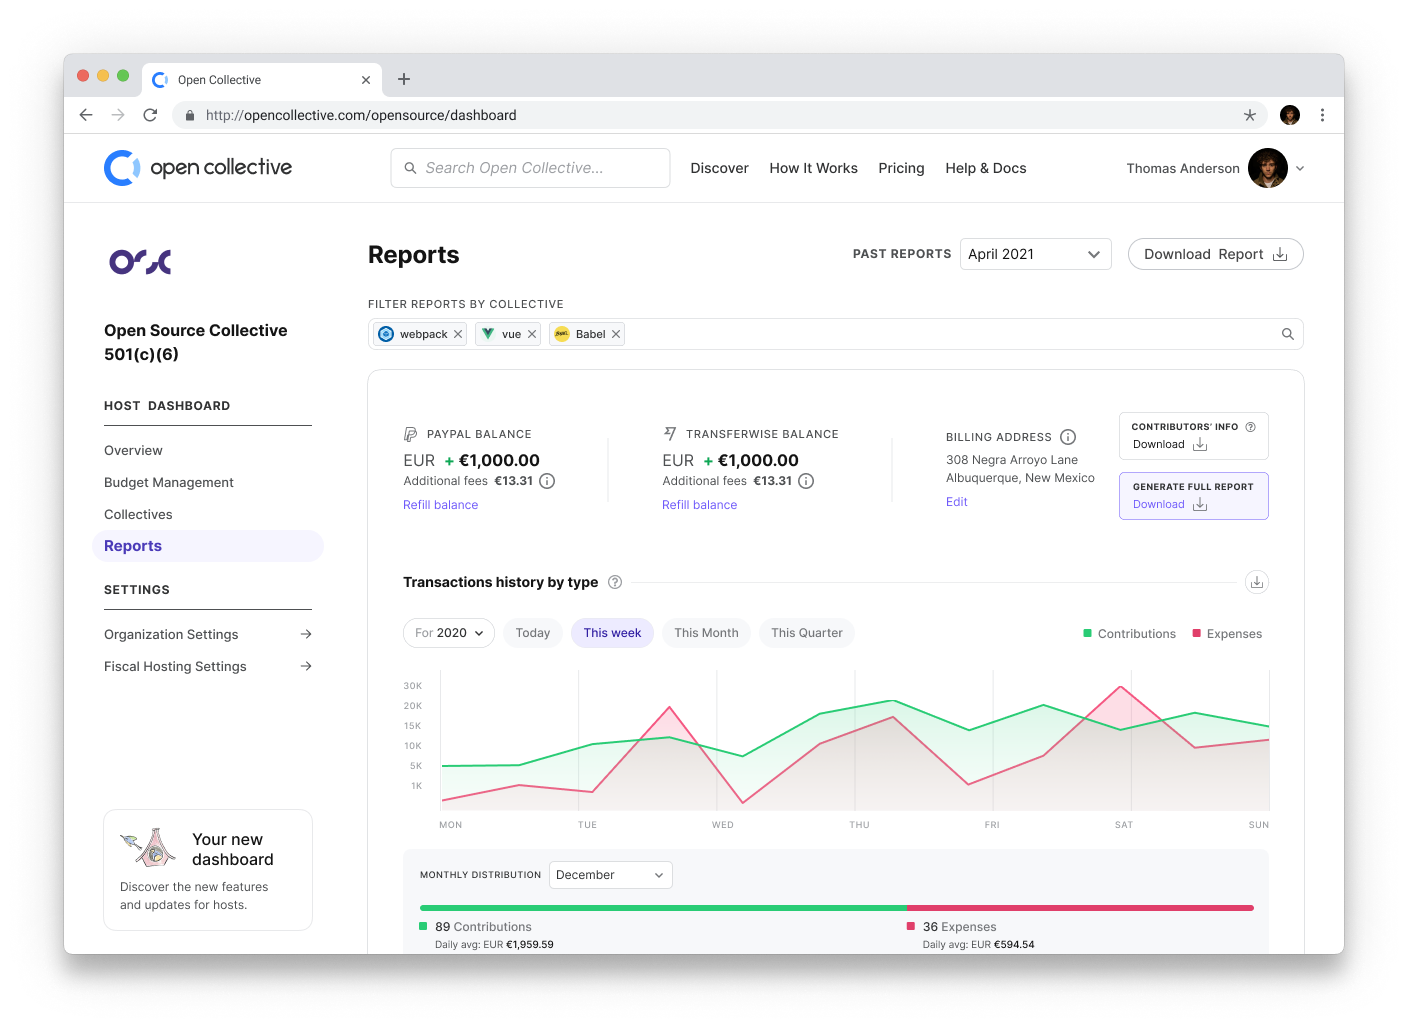This screenshot has height=1028, width=1408.
Task: Bookmark page with the star icon
Action: coord(1250,115)
